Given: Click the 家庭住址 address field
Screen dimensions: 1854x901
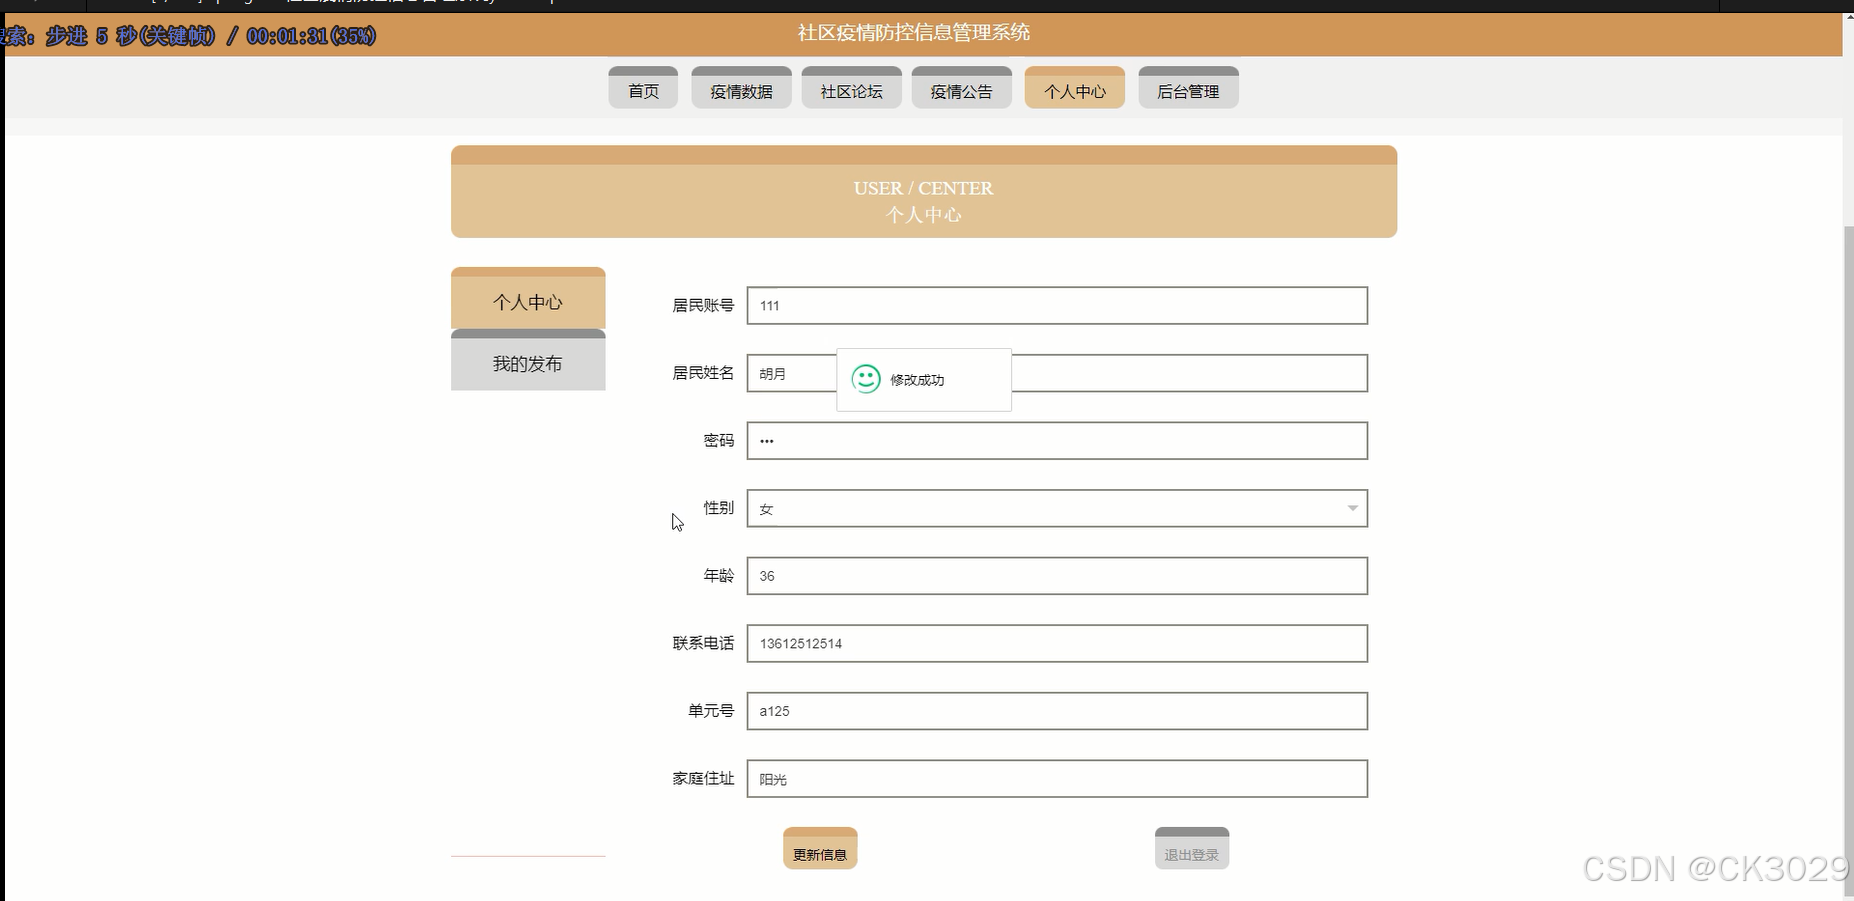Looking at the screenshot, I should pyautogui.click(x=1056, y=778).
